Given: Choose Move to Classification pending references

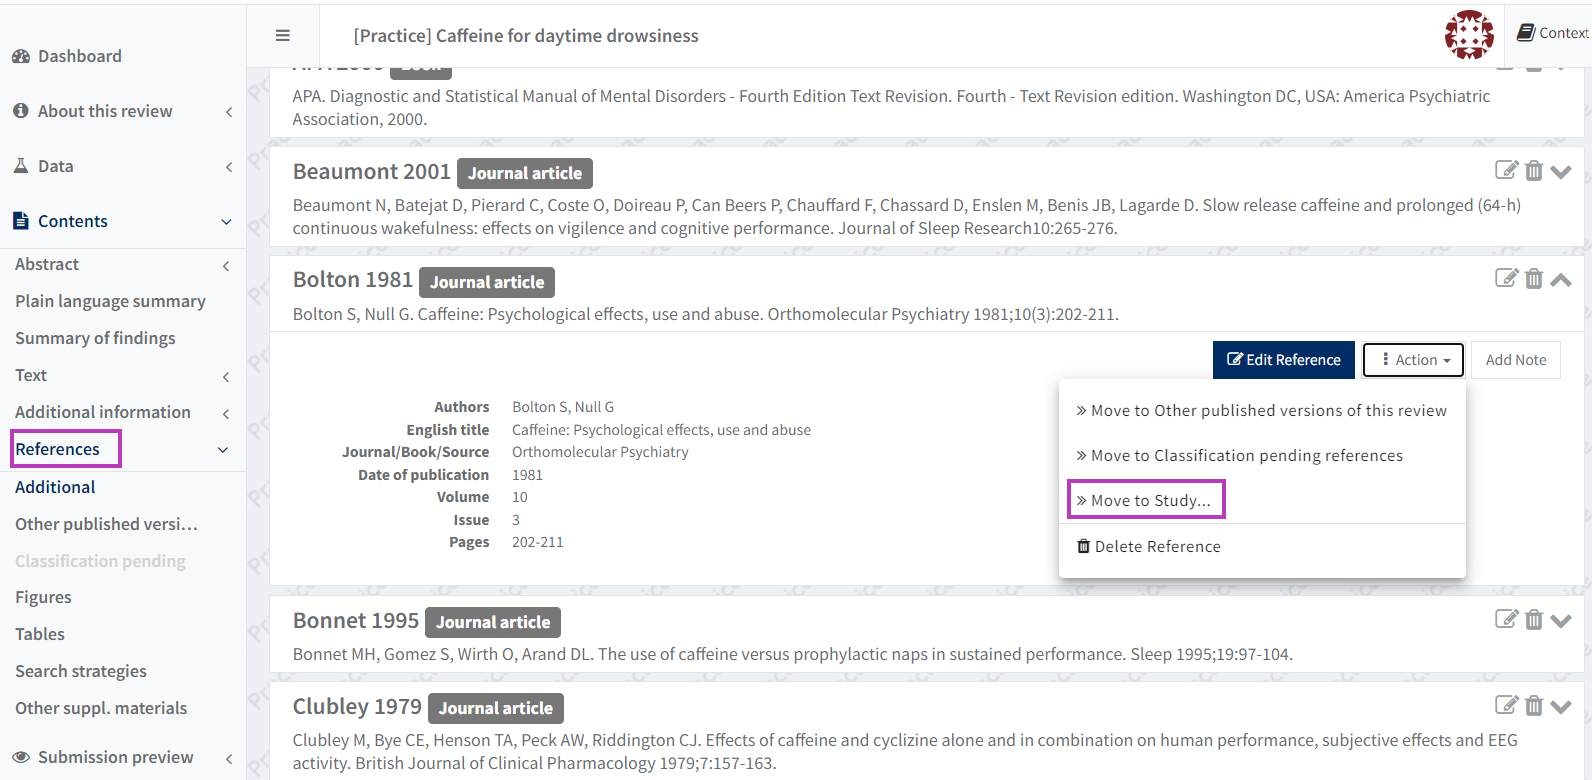Looking at the screenshot, I should tap(1239, 455).
